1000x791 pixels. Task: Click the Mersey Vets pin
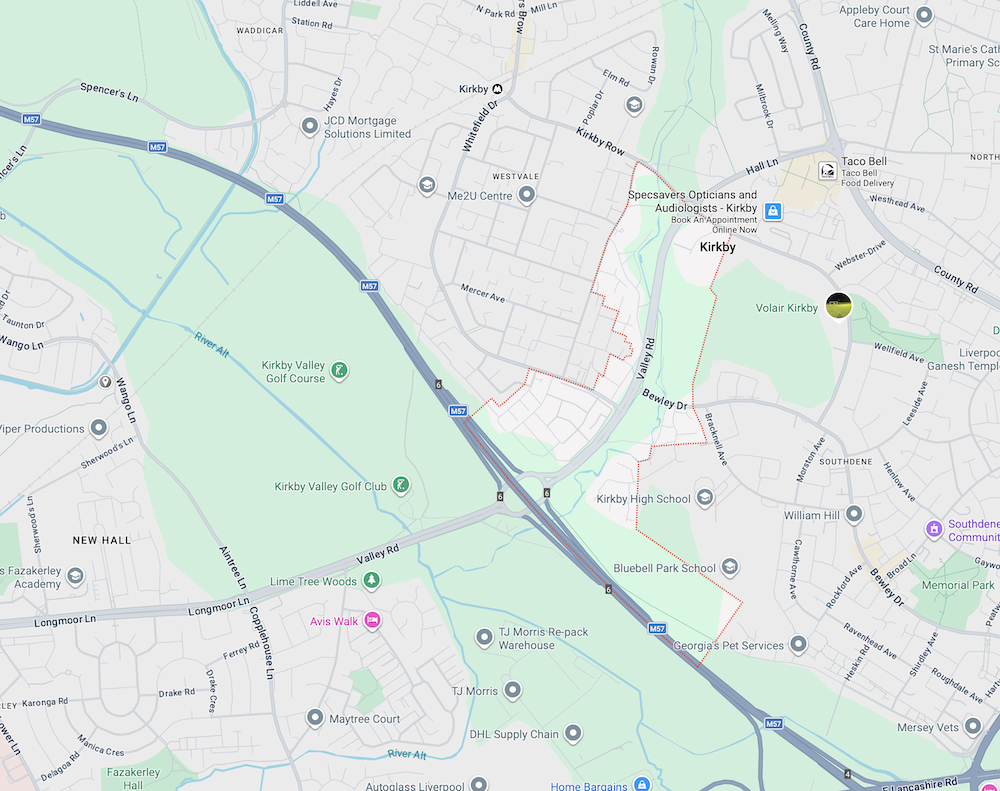click(x=973, y=726)
